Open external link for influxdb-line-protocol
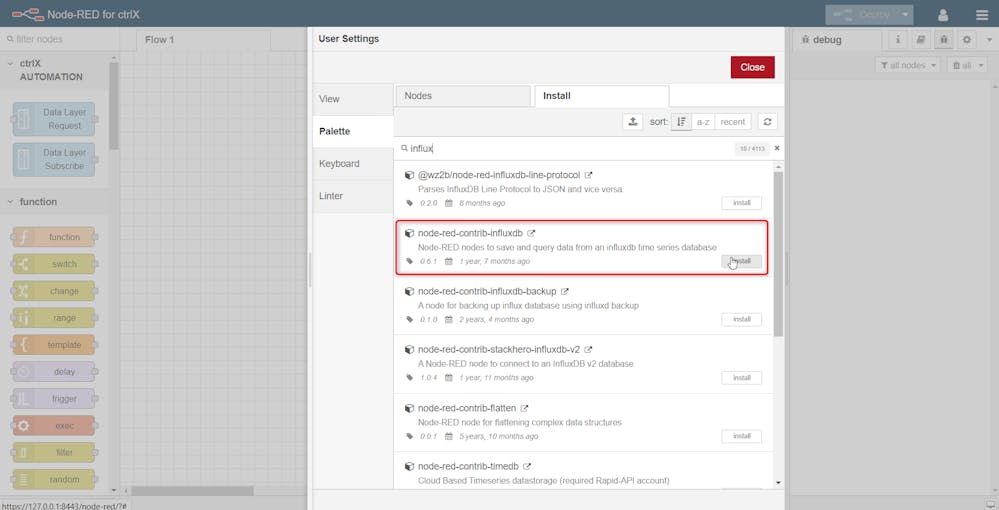Screen dimensions: 999x510 pyautogui.click(x=589, y=175)
